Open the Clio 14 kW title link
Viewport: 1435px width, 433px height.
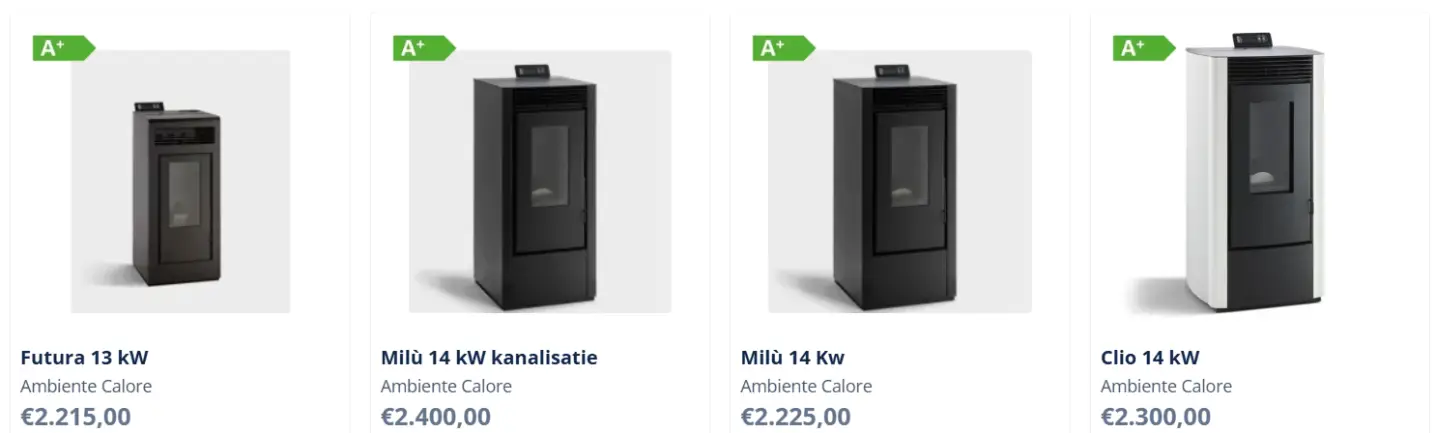pyautogui.click(x=1150, y=358)
